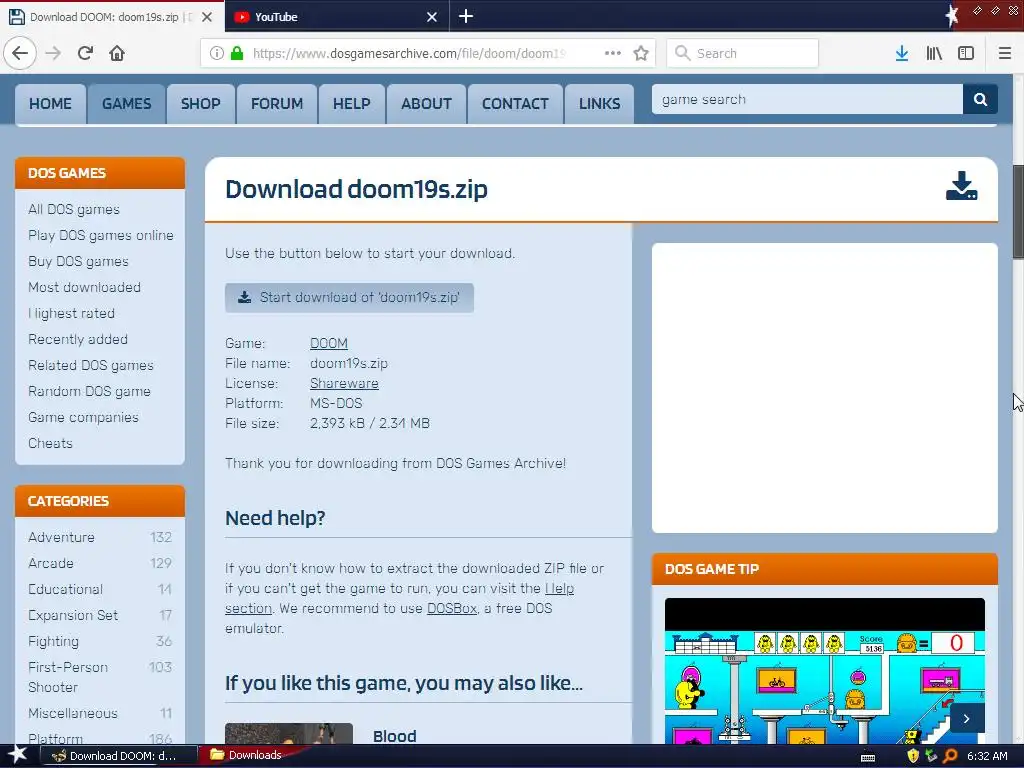This screenshot has width=1024, height=768.
Task: Open the HELP navigation tab
Action: pyautogui.click(x=351, y=104)
